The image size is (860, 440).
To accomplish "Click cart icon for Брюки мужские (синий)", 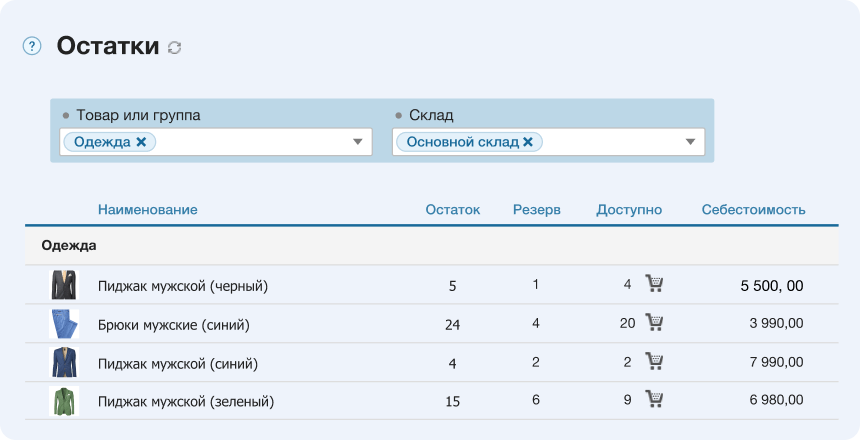I will tap(654, 323).
